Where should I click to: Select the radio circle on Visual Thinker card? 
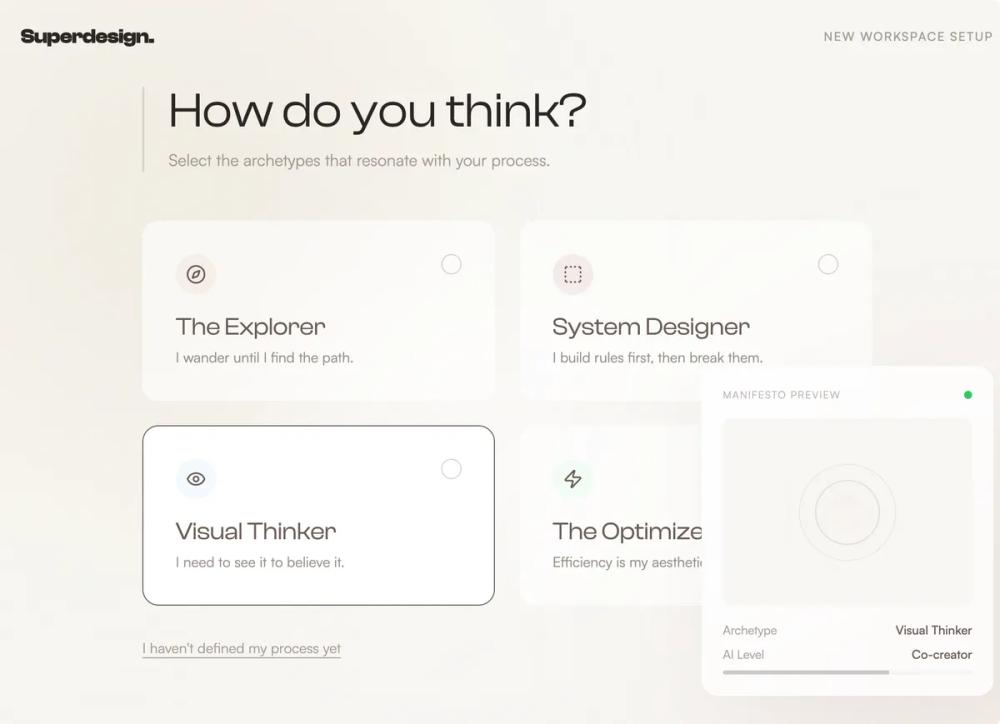451,468
